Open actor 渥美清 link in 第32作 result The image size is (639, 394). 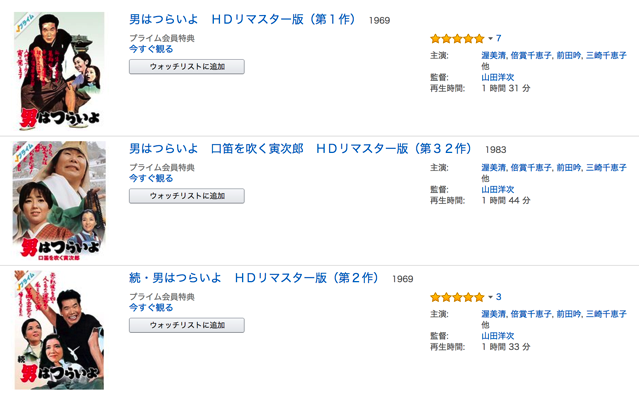click(494, 167)
